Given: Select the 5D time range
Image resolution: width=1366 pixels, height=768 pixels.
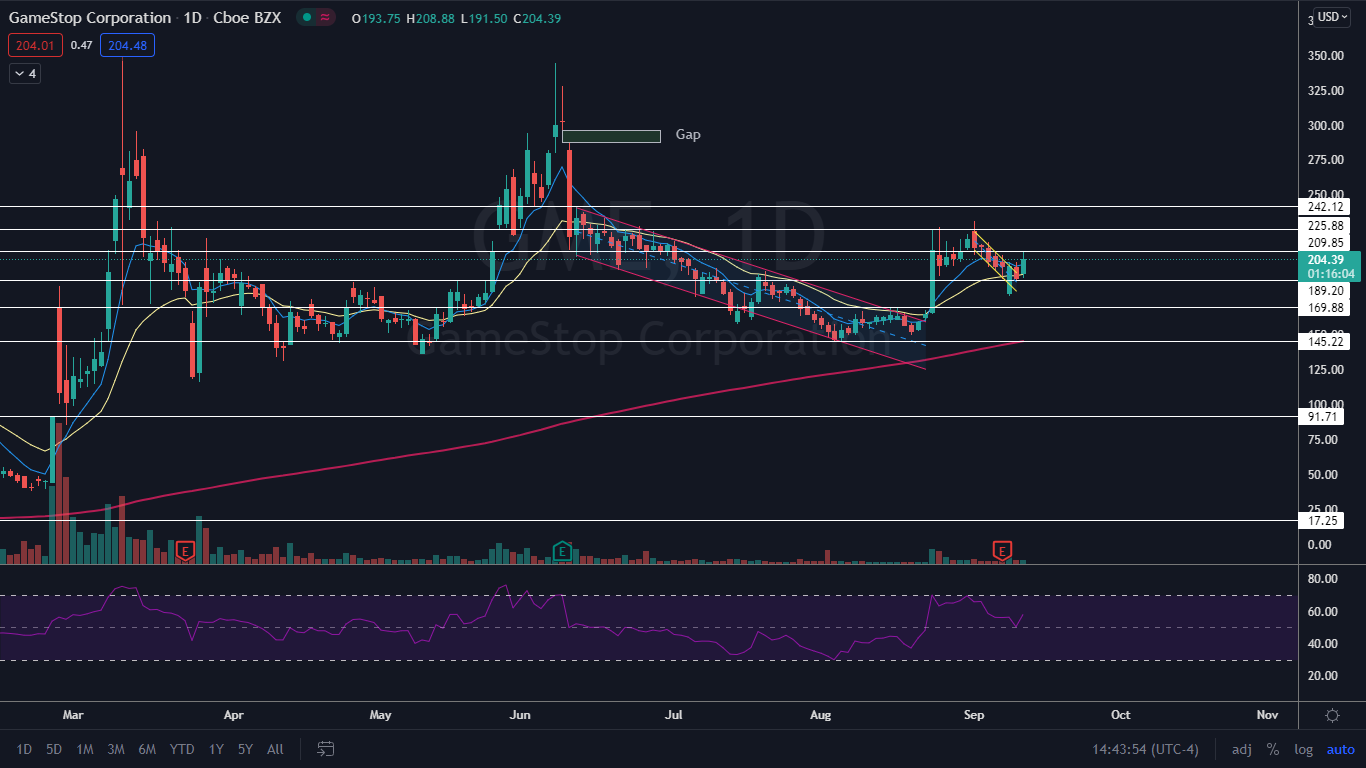Looking at the screenshot, I should (54, 749).
